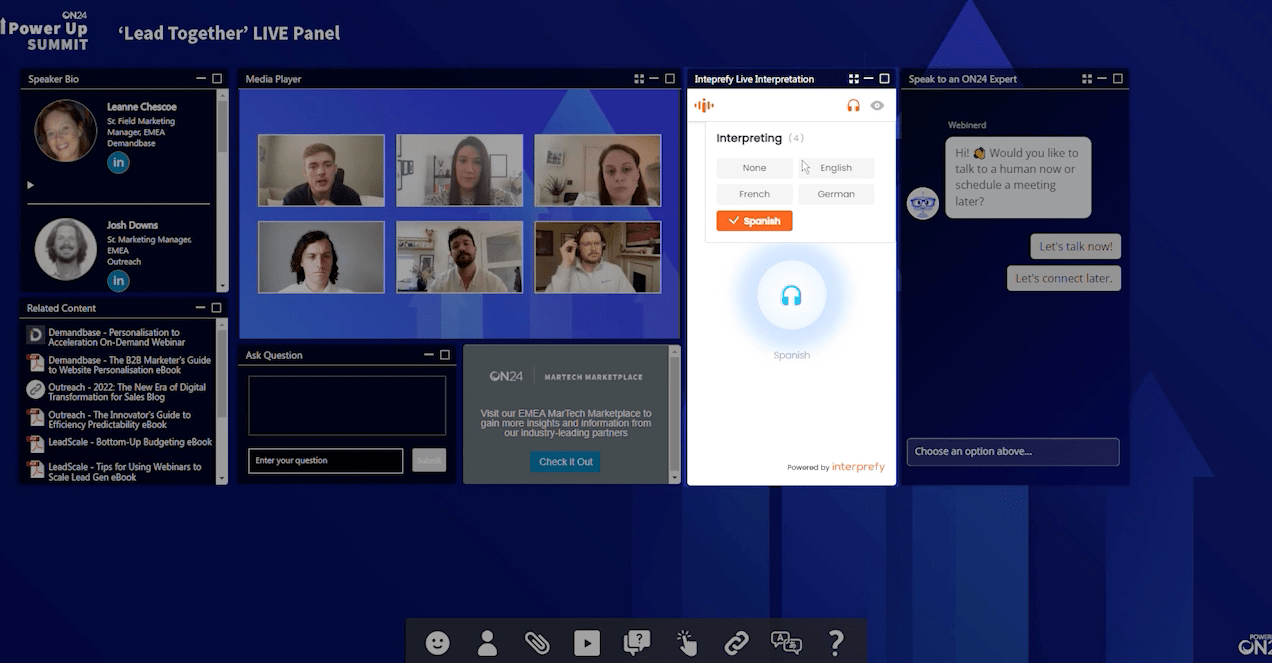The width and height of the screenshot is (1272, 663).
Task: Click the Check it Out button
Action: pos(565,461)
